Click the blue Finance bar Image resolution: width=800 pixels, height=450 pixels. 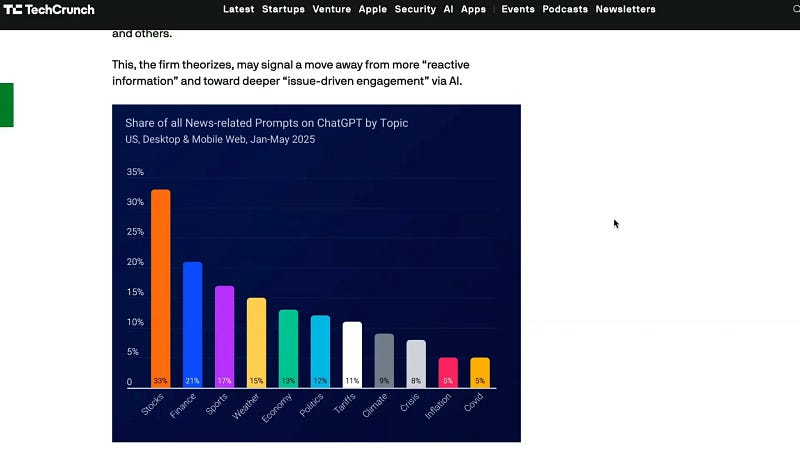[x=193, y=324]
